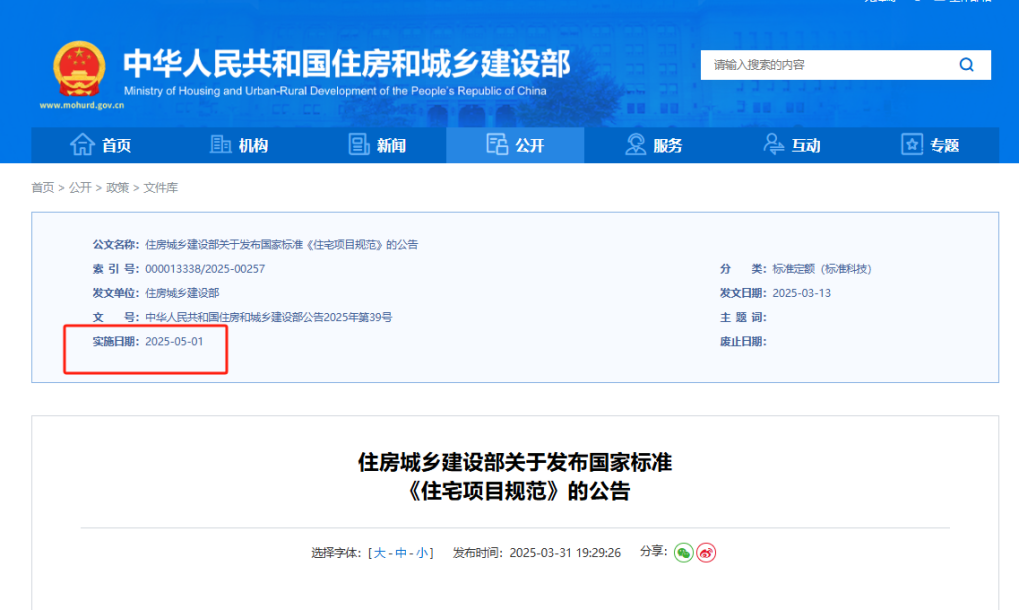Go to 首页 in the breadcrumb
The image size is (1019, 610).
point(43,188)
